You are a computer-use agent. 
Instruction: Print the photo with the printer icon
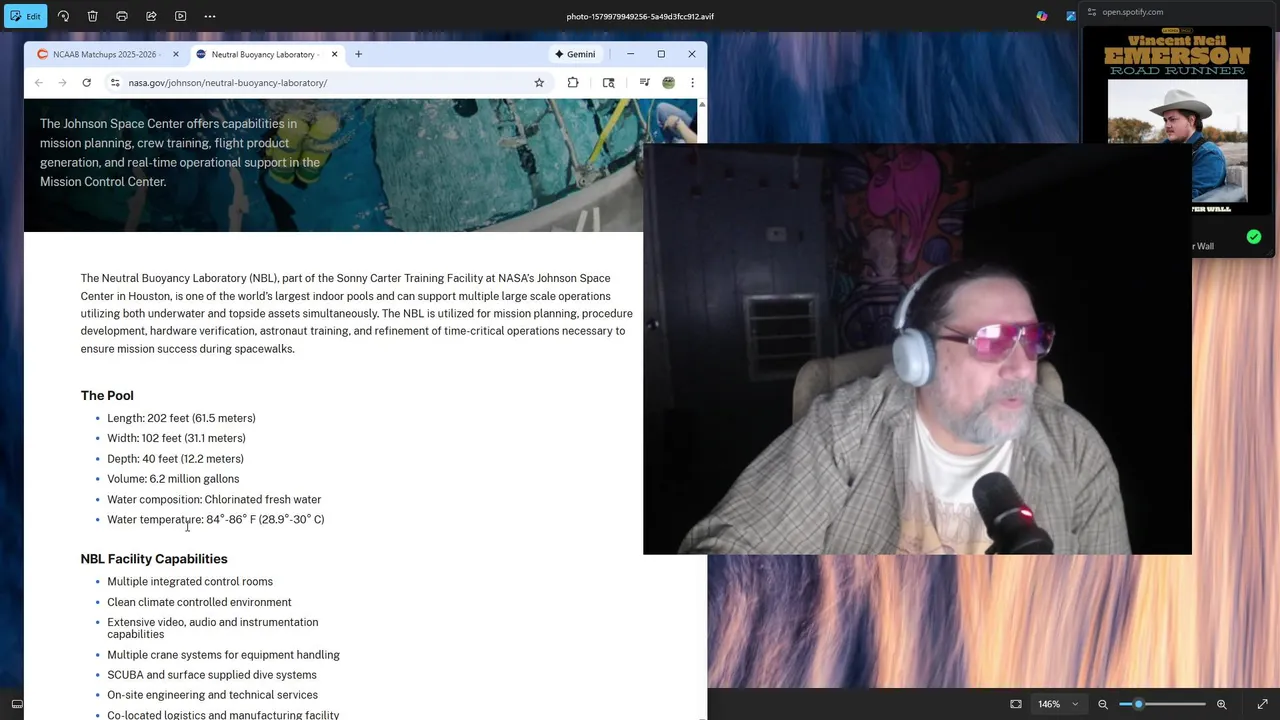pyautogui.click(x=122, y=16)
